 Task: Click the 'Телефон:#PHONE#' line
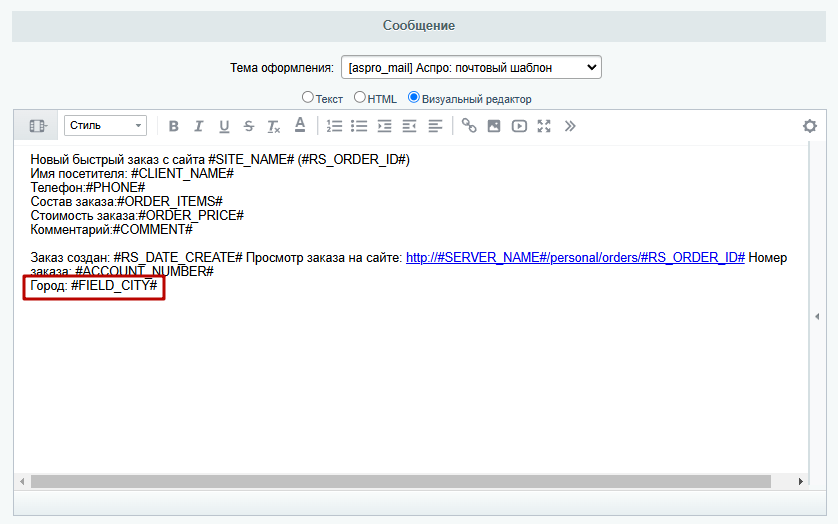88,188
